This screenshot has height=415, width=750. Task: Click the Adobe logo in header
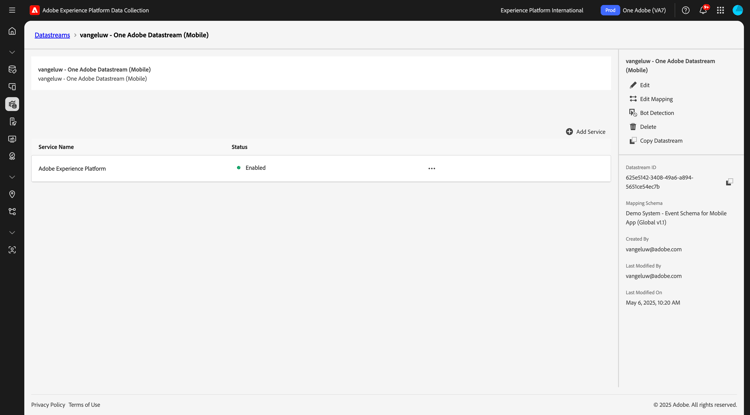(34, 10)
